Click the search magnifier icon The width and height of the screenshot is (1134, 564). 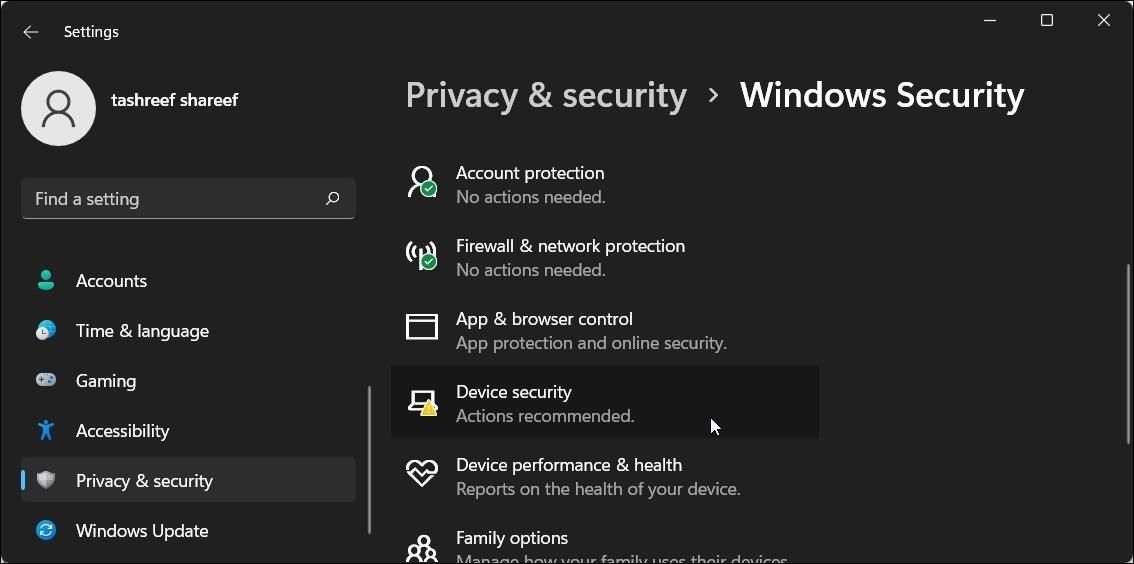[332, 199]
